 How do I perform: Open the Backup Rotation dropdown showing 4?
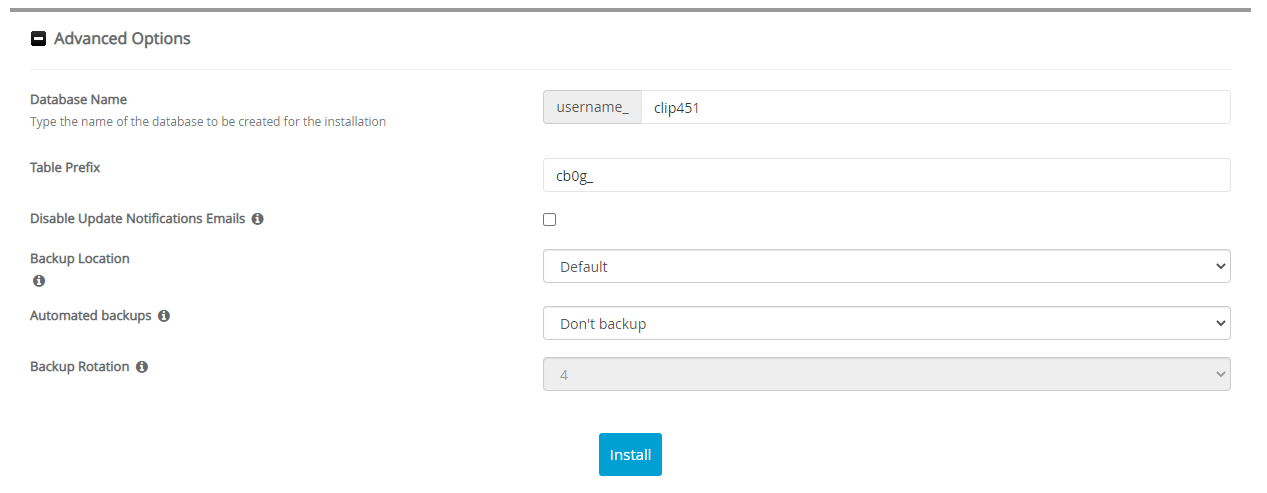(x=886, y=374)
